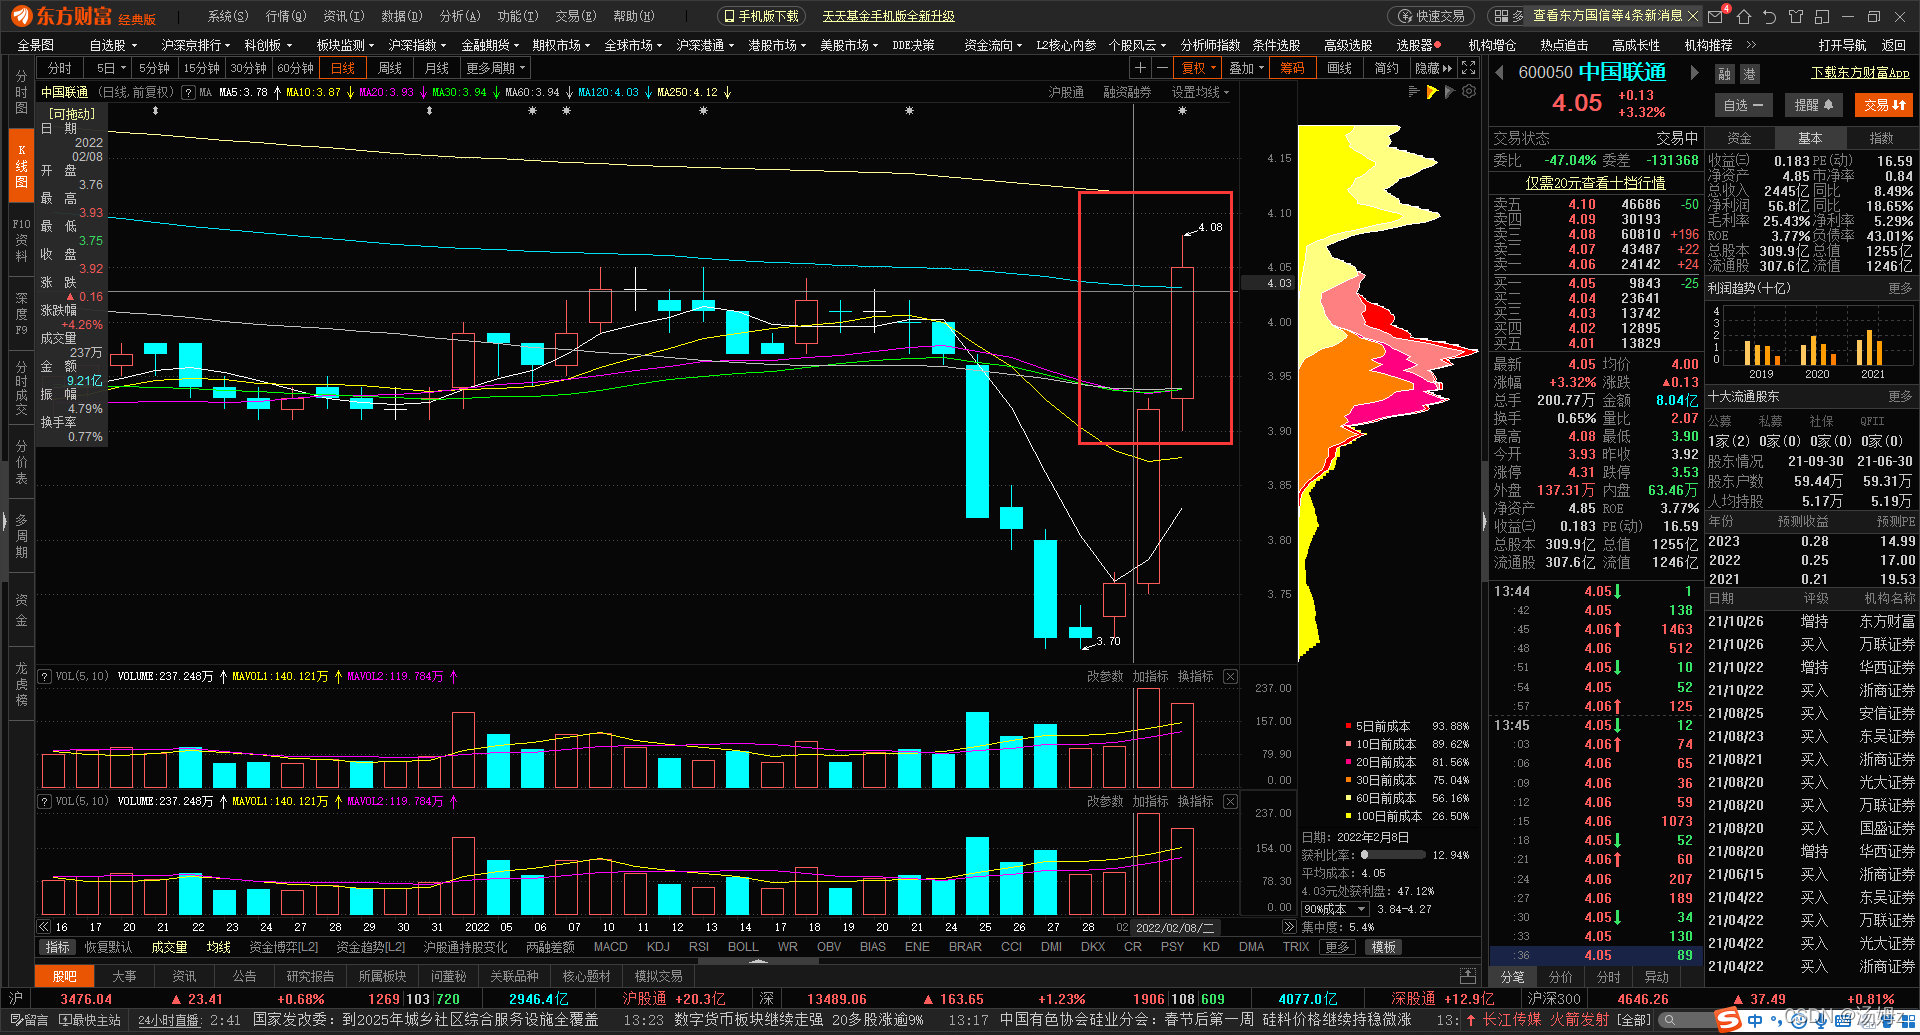Open the 分析(A) menu
1920x1035 pixels.
[x=459, y=16]
